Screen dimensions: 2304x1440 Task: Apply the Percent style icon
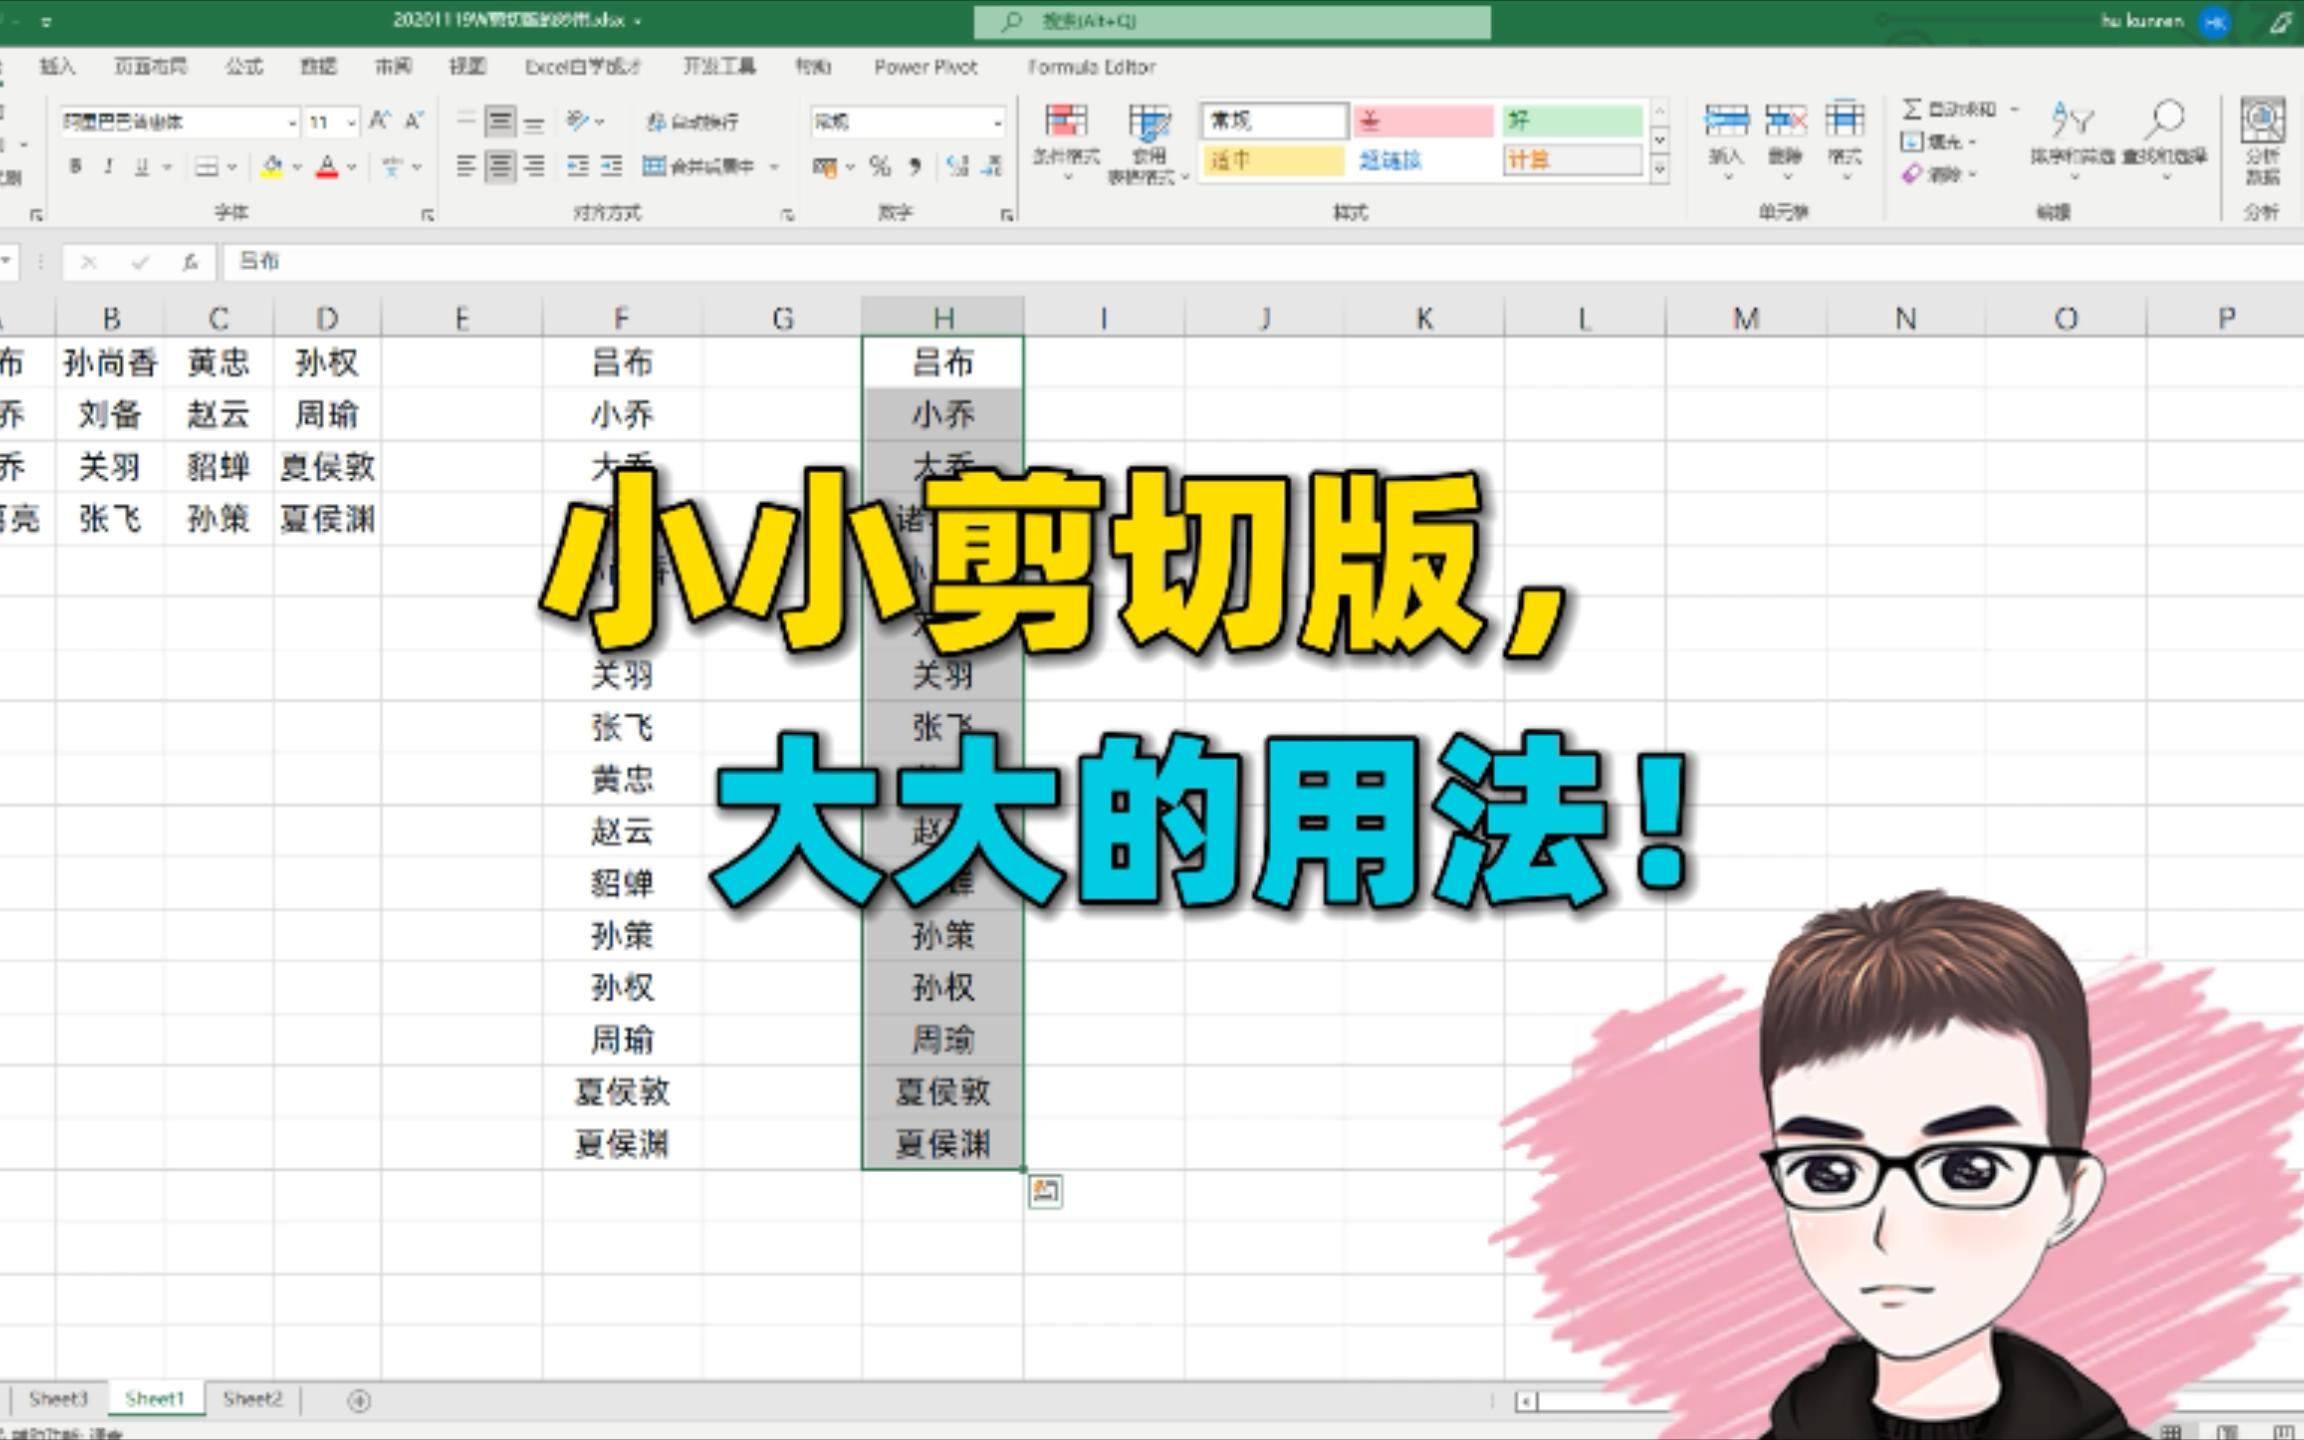tap(881, 166)
